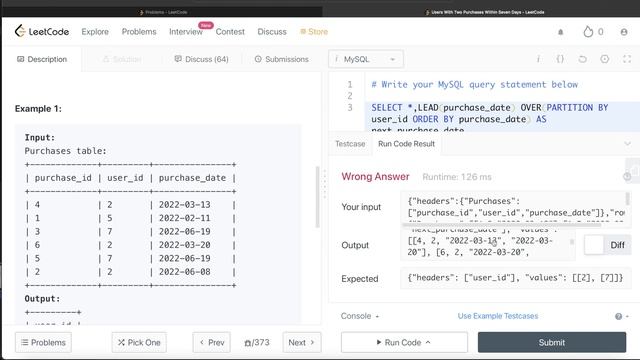Expand the Console dropdown
The image size is (640, 360).
pyautogui.click(x=360, y=316)
